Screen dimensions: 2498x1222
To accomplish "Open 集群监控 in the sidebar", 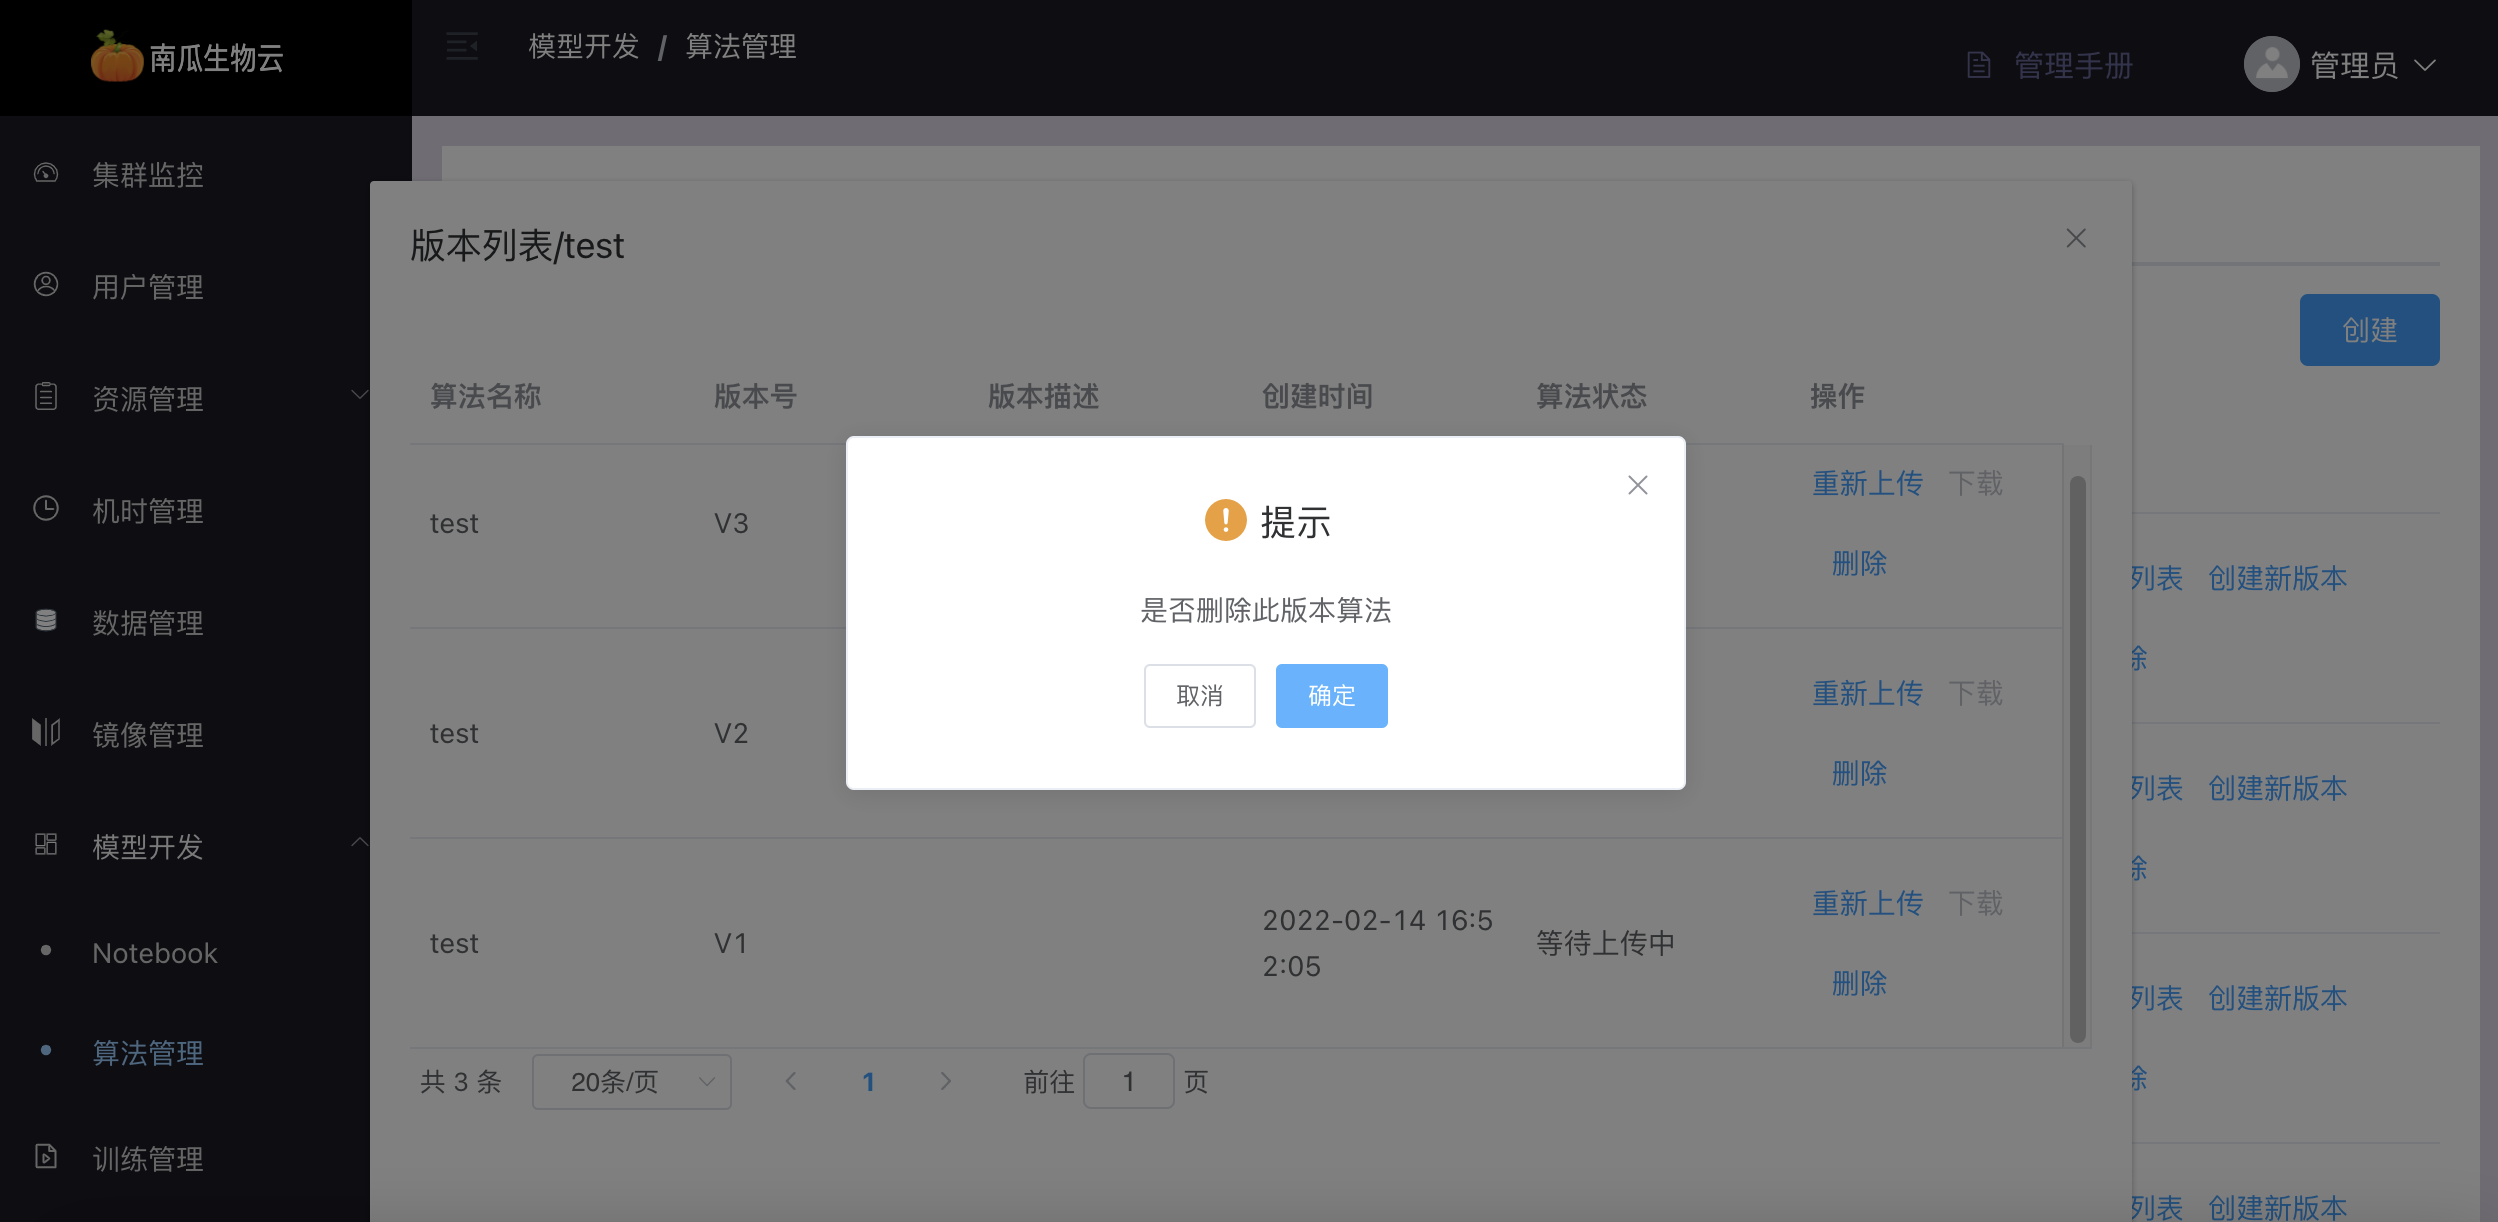I will [x=148, y=175].
